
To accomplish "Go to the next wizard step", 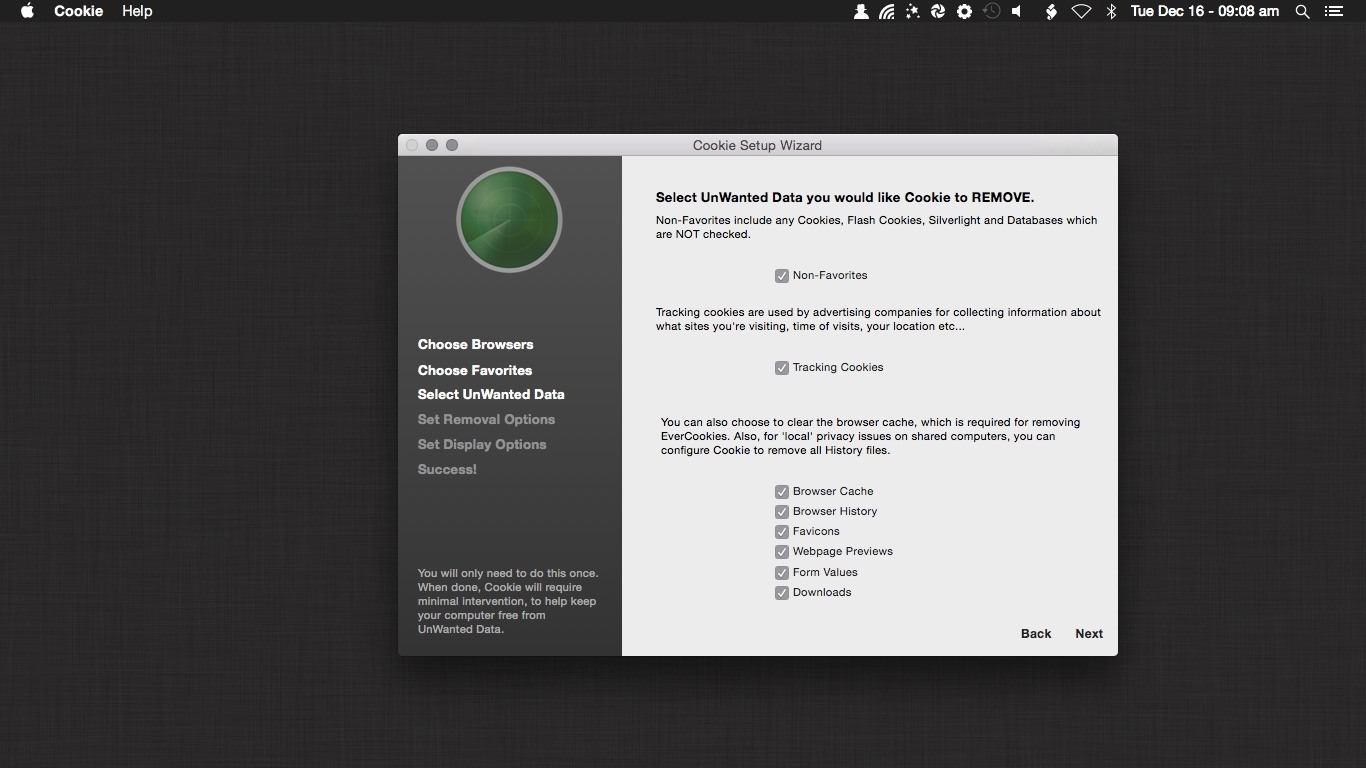I will click(1089, 634).
